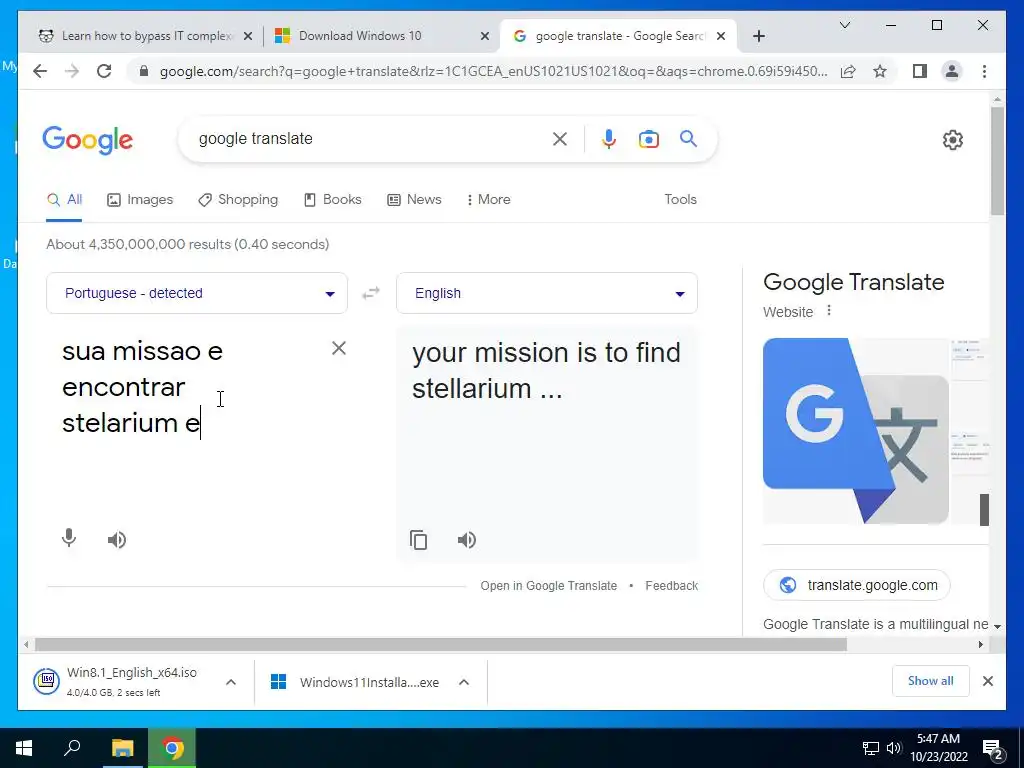This screenshot has width=1024, height=768.
Task: Listen to the Portuguese source text
Action: pyautogui.click(x=117, y=539)
